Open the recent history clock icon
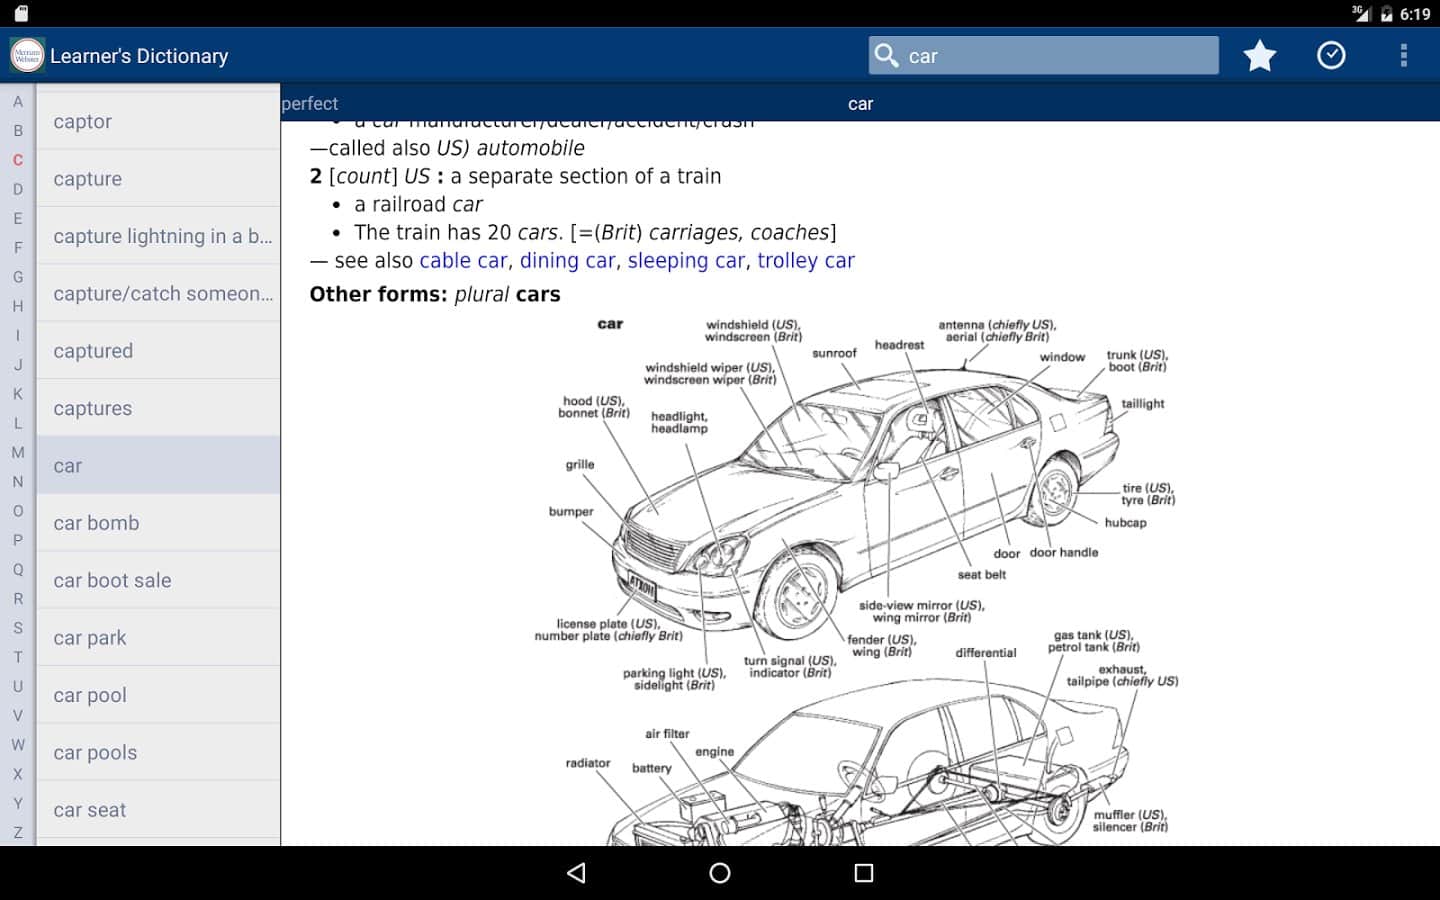 1331,56
